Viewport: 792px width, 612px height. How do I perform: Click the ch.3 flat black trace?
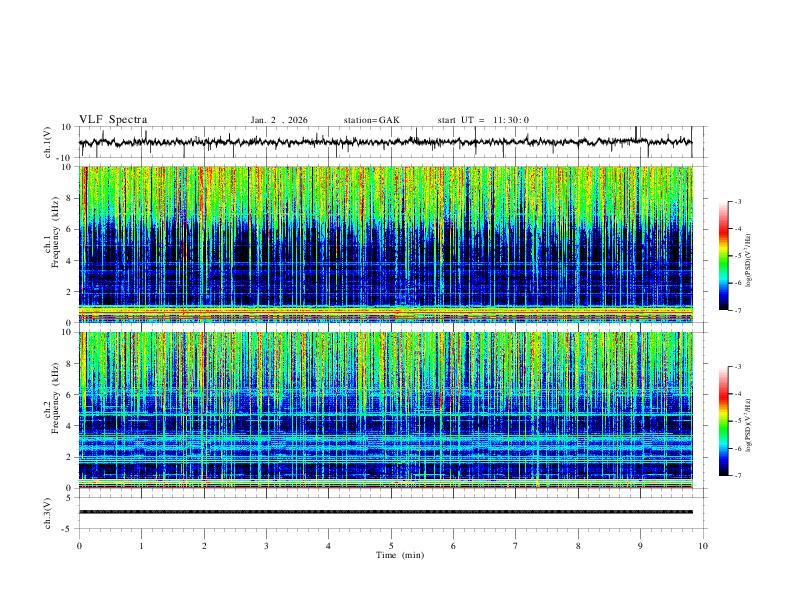point(385,512)
